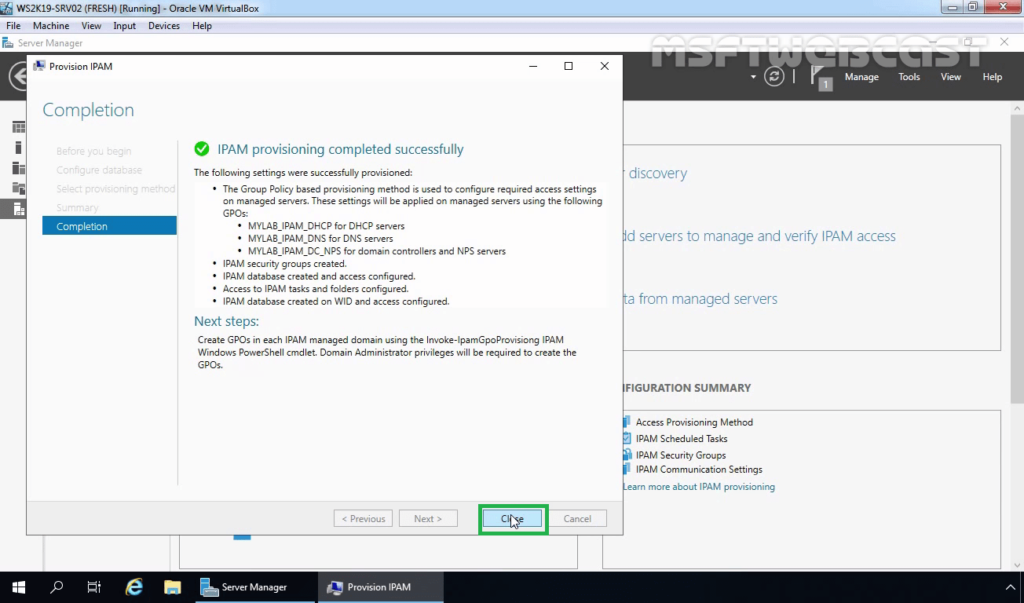This screenshot has height=603, width=1024.
Task: Open the VirtualBox Input menu
Action: 124,25
